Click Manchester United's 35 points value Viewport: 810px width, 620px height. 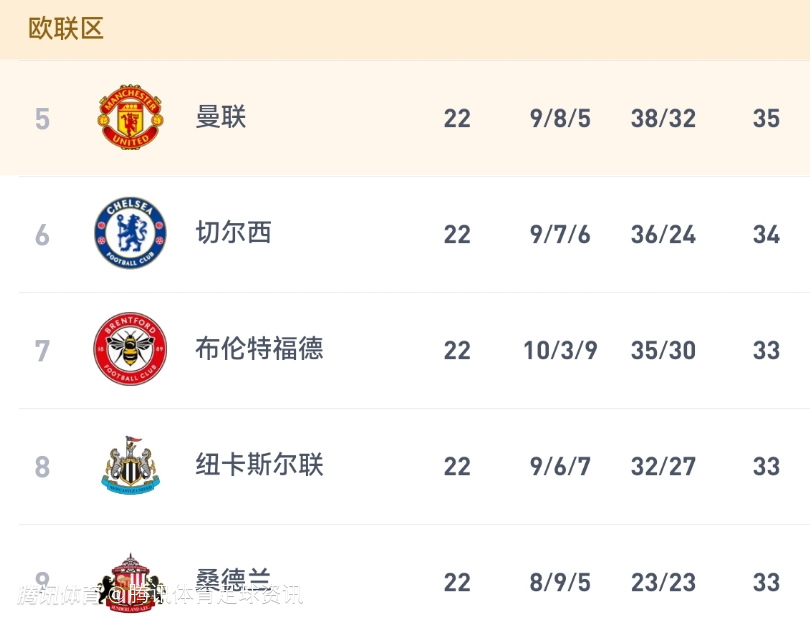(766, 119)
